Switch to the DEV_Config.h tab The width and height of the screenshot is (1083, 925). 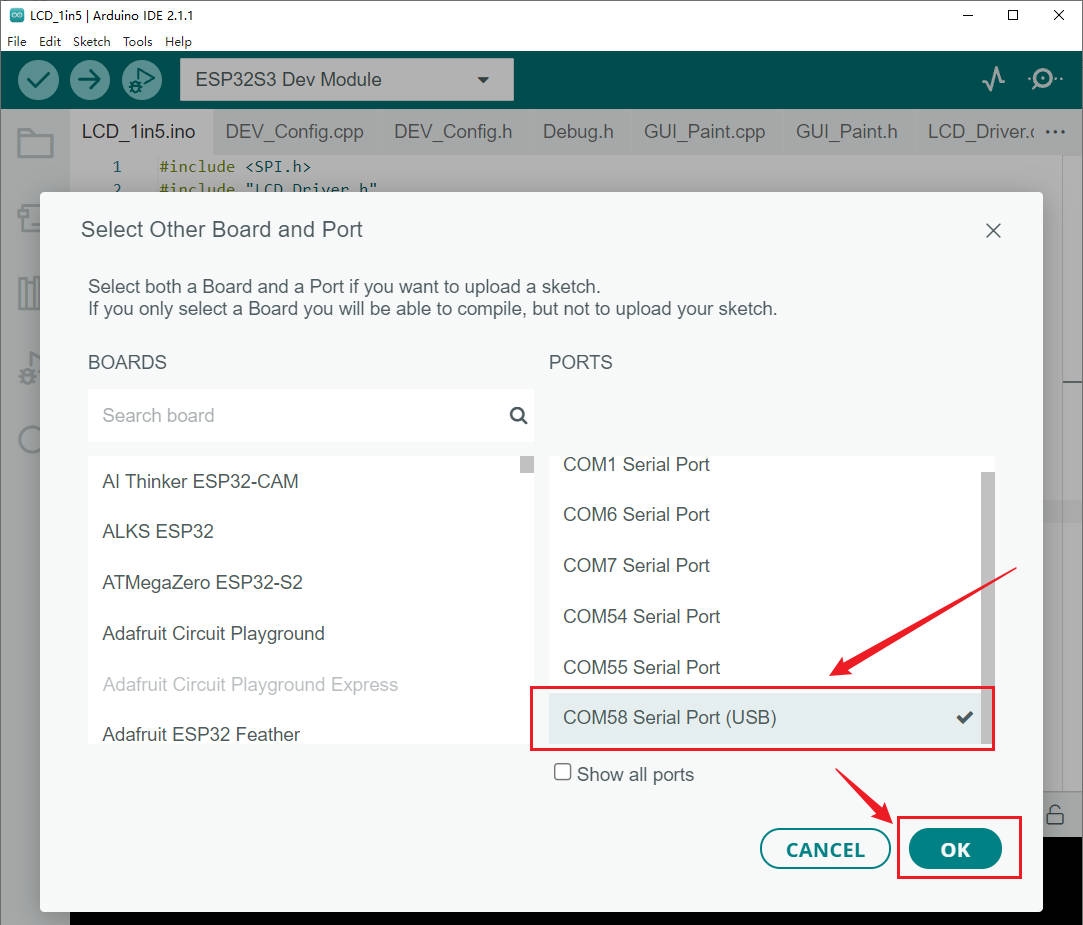[453, 131]
